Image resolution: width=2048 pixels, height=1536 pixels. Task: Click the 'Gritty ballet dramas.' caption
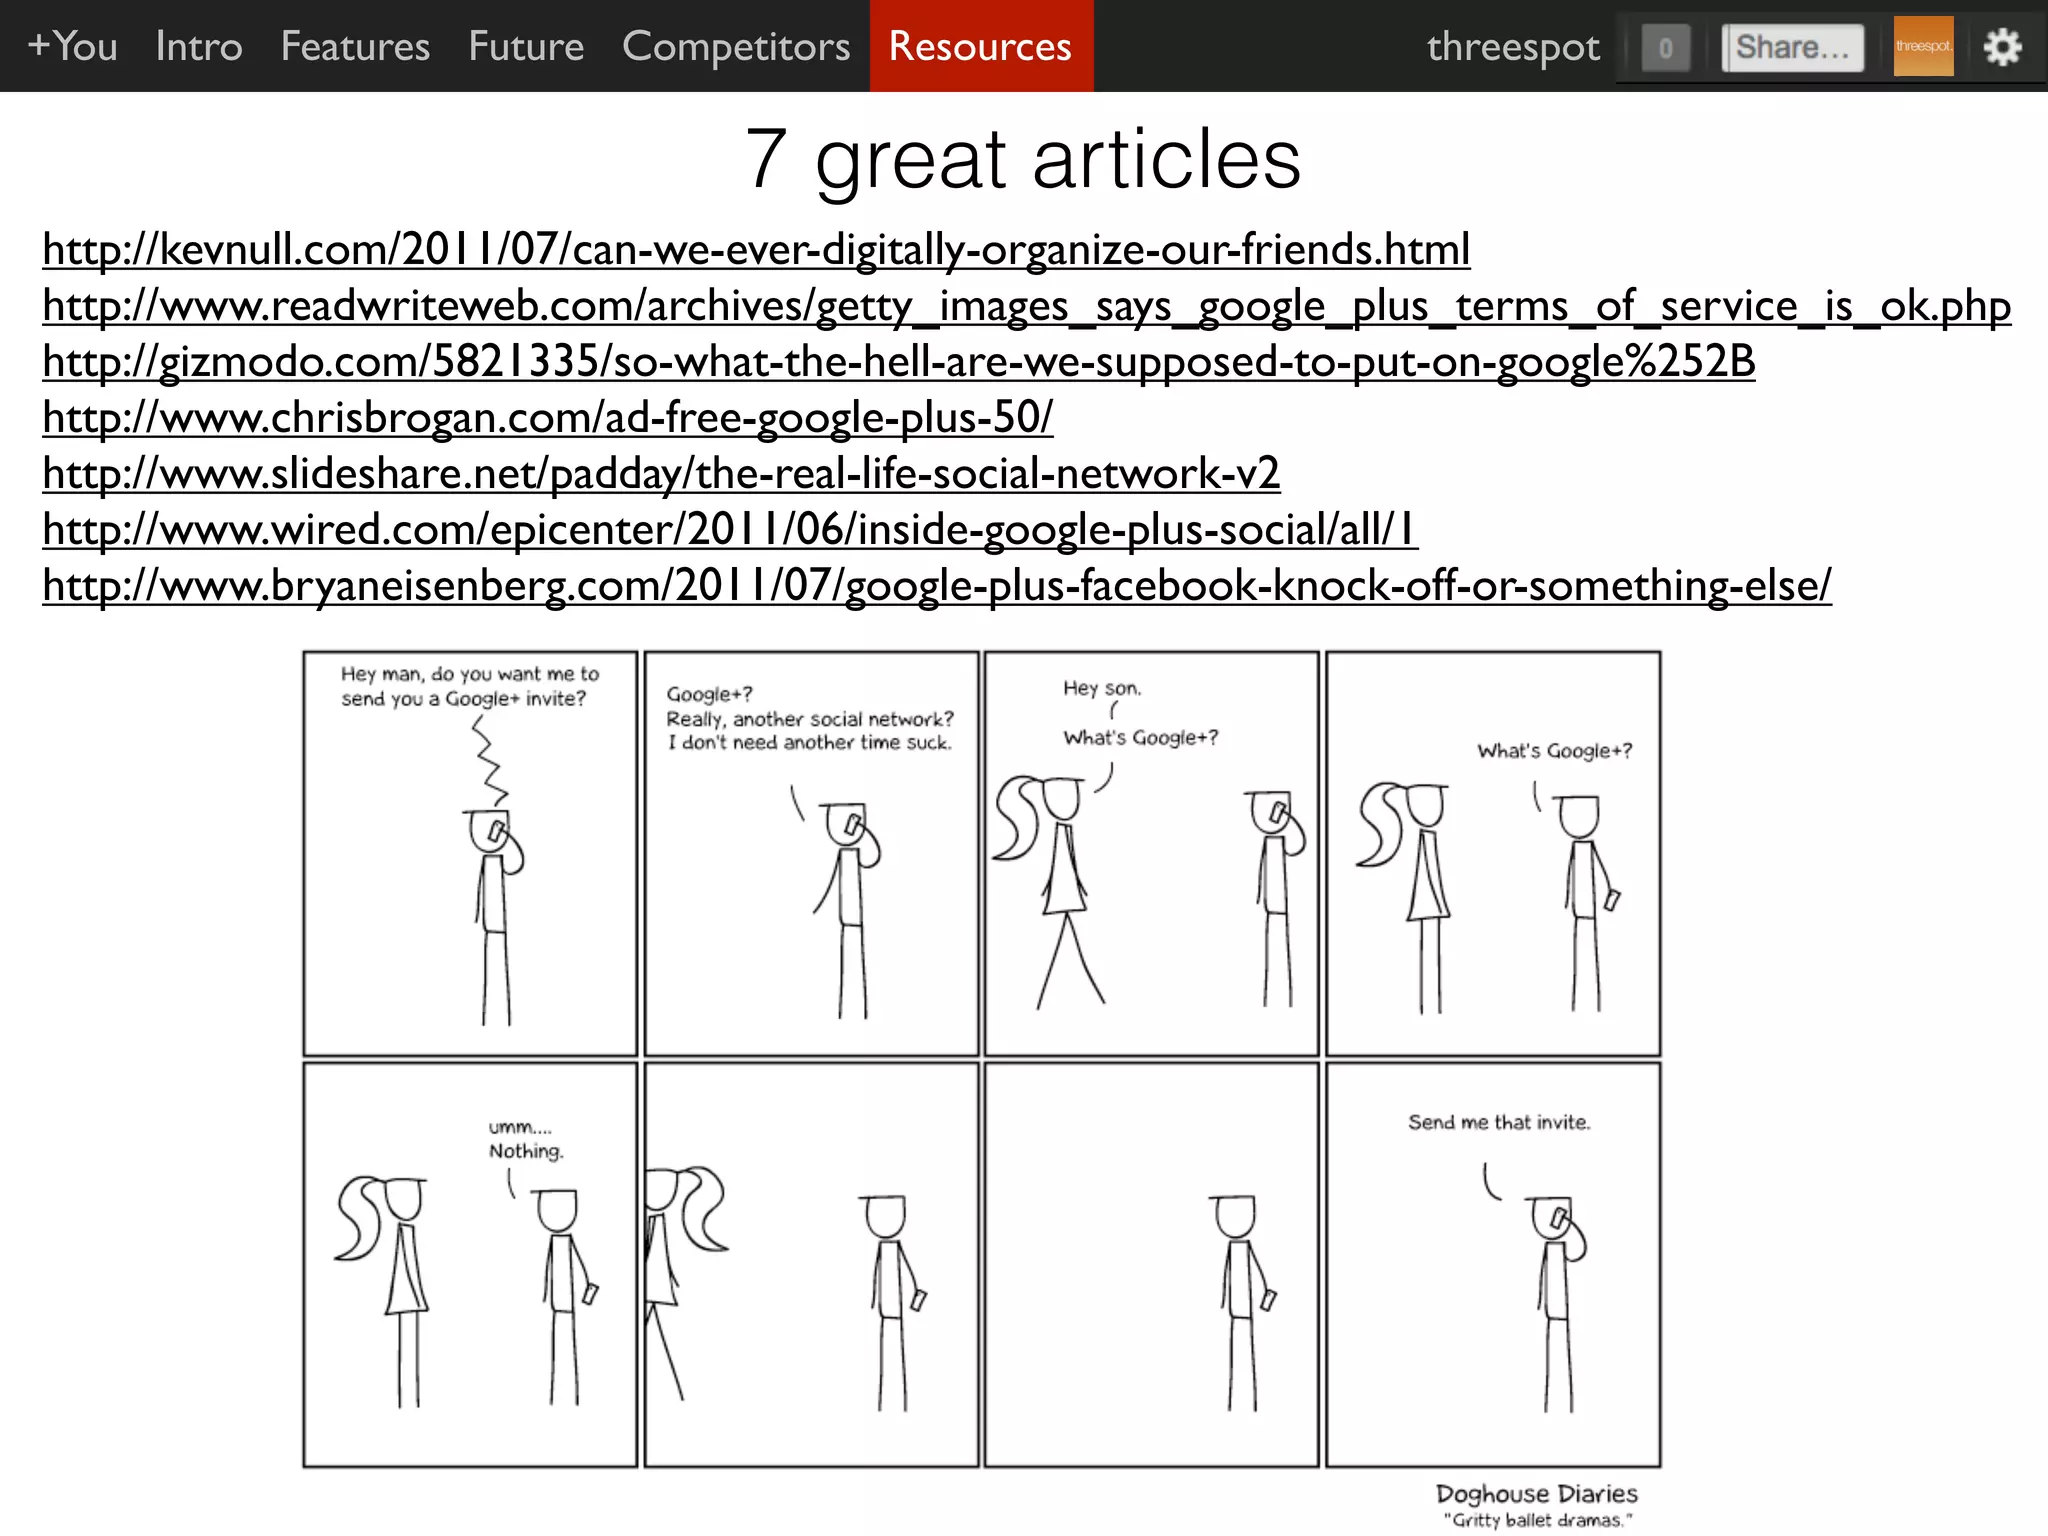point(1537,1521)
